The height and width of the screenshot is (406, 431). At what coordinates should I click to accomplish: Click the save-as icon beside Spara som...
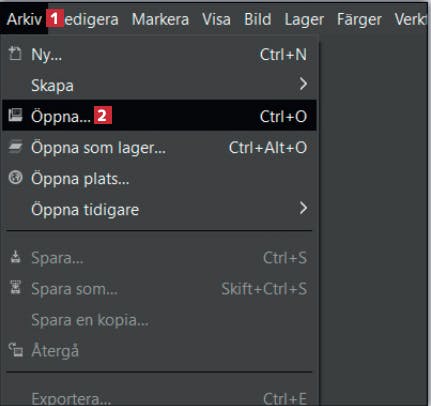(15, 288)
